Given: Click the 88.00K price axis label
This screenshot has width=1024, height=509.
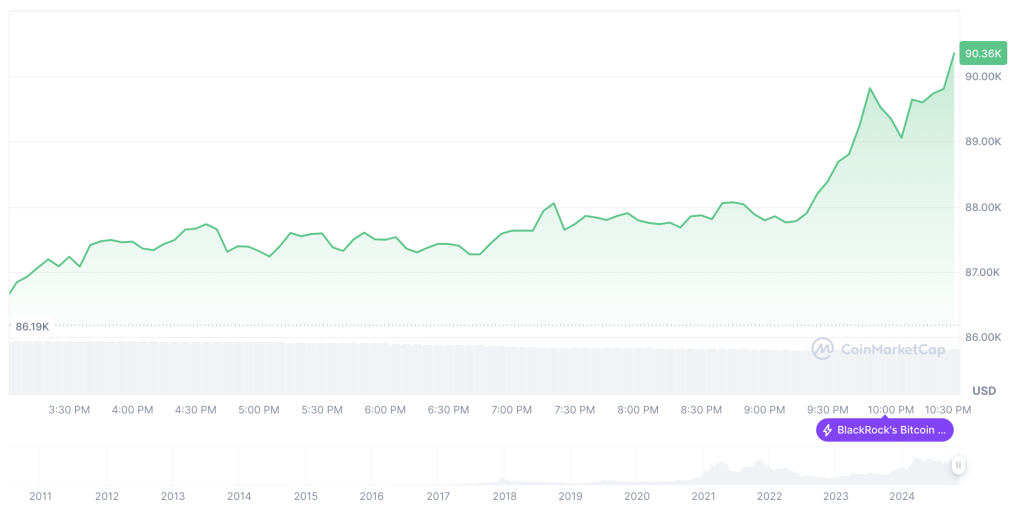Looking at the screenshot, I should [x=985, y=208].
